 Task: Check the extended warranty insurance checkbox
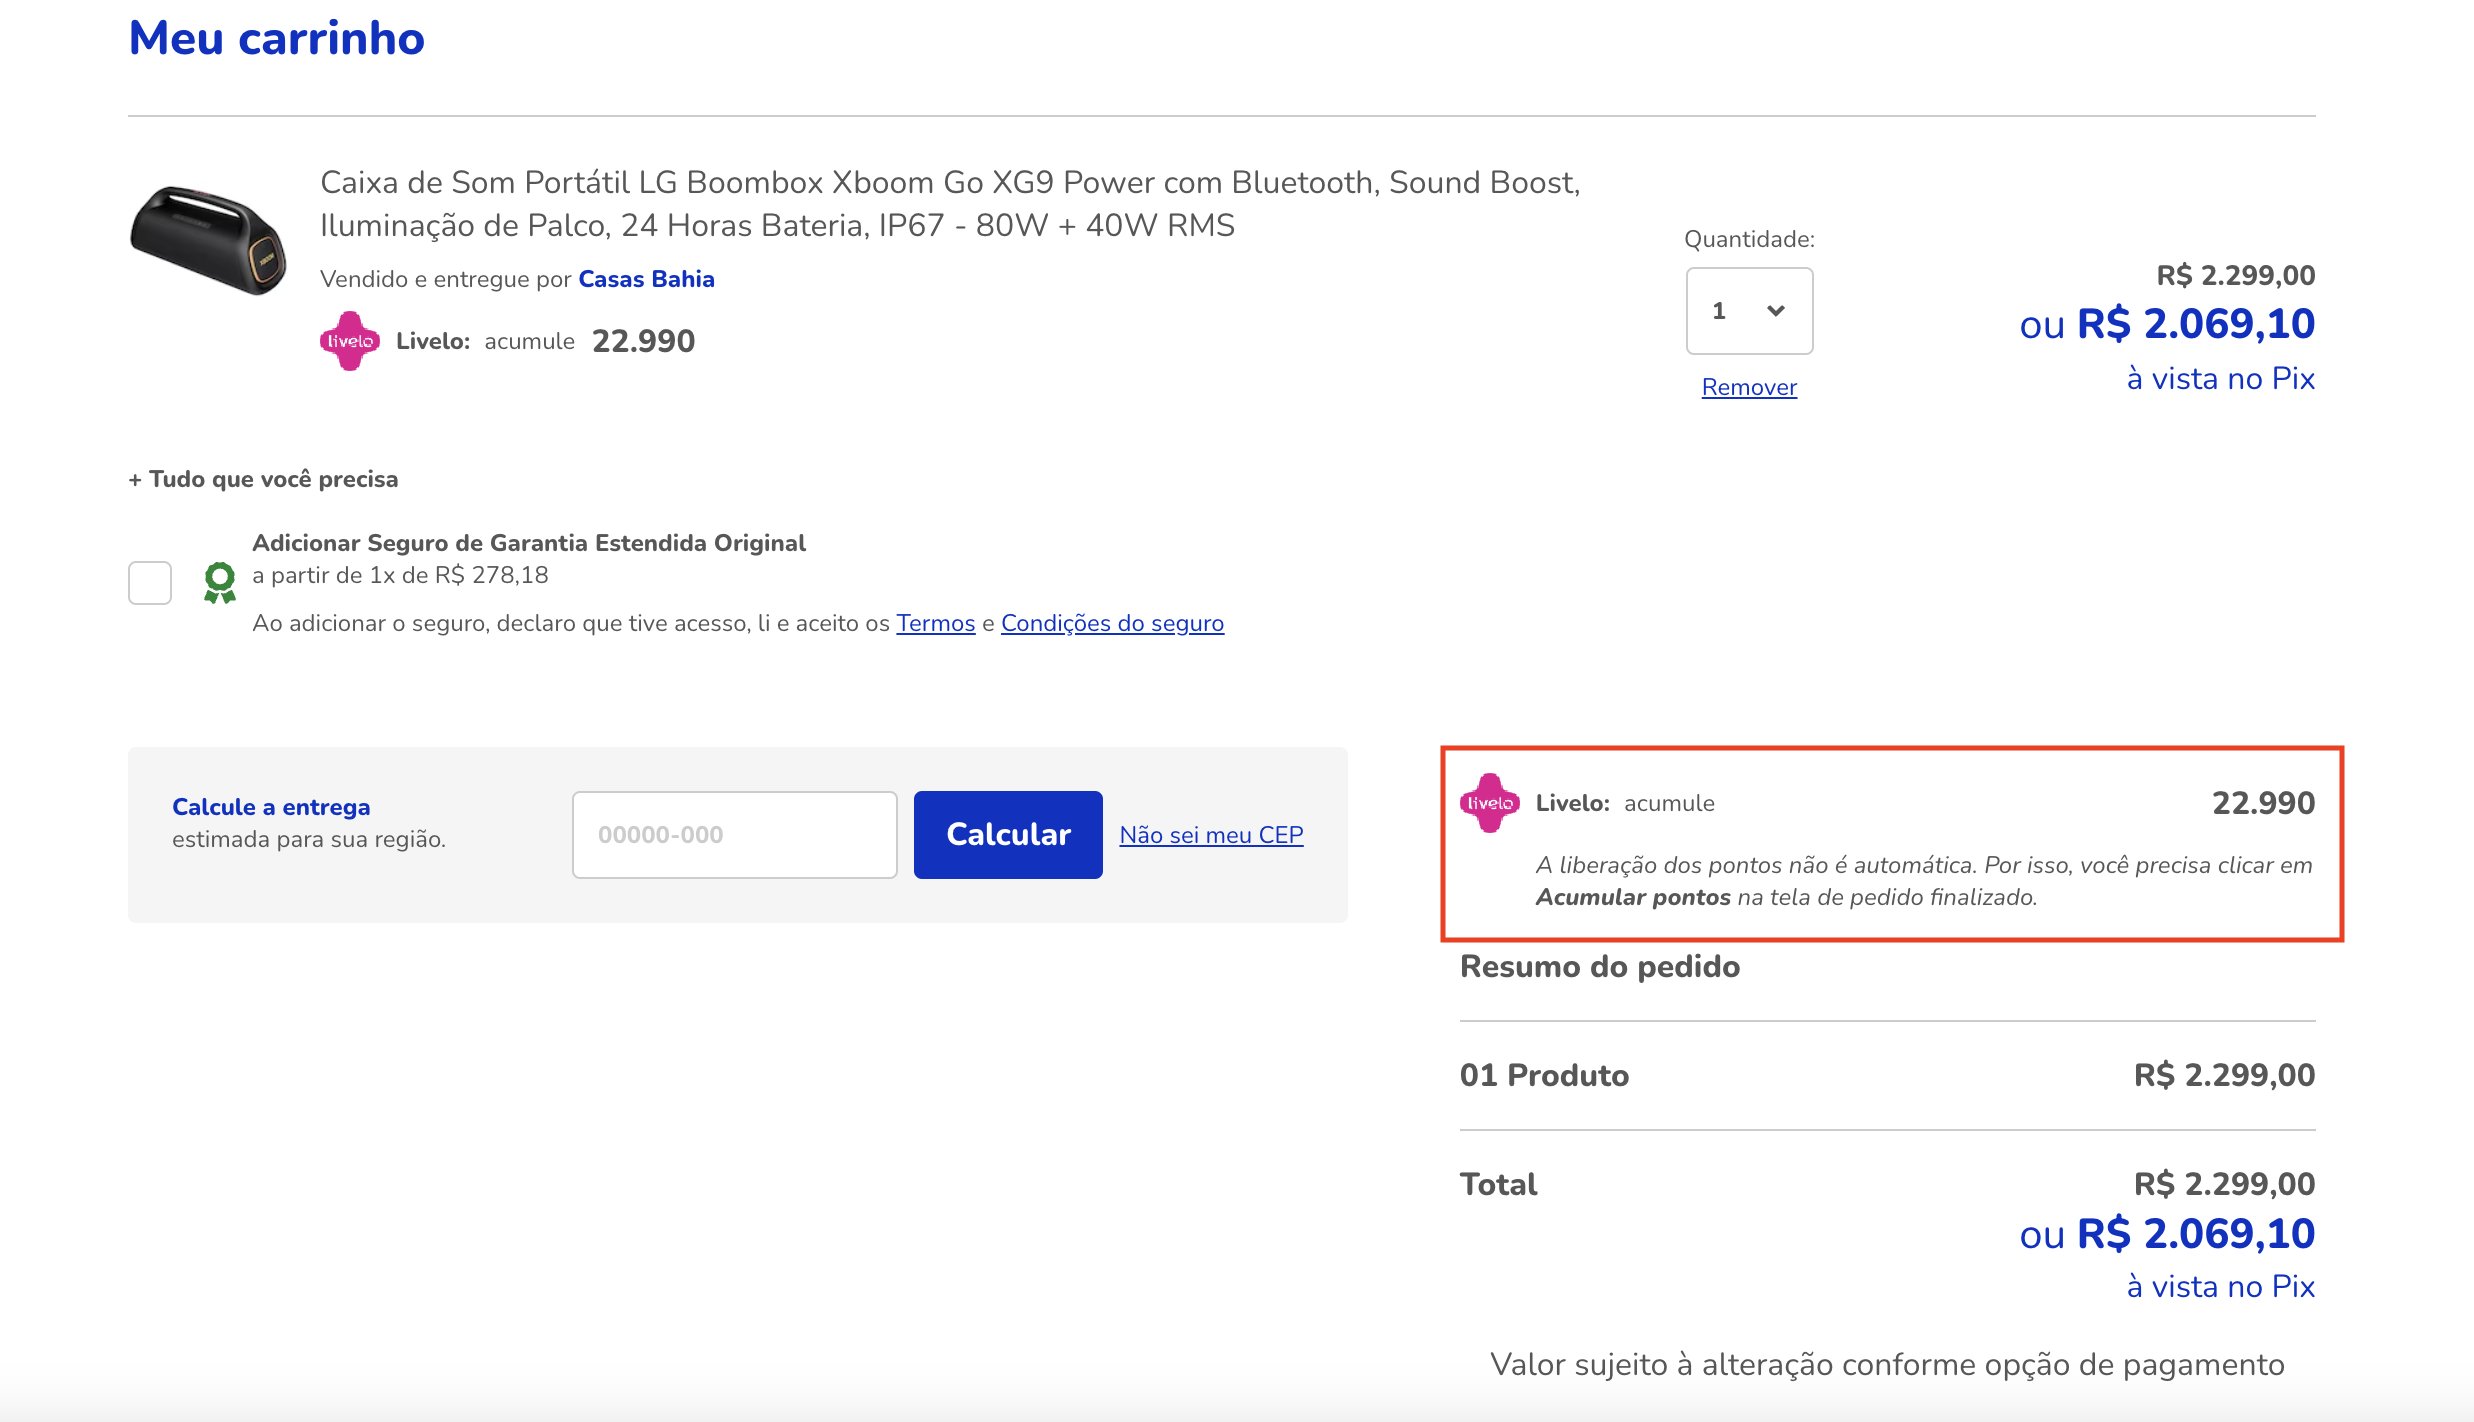tap(150, 583)
